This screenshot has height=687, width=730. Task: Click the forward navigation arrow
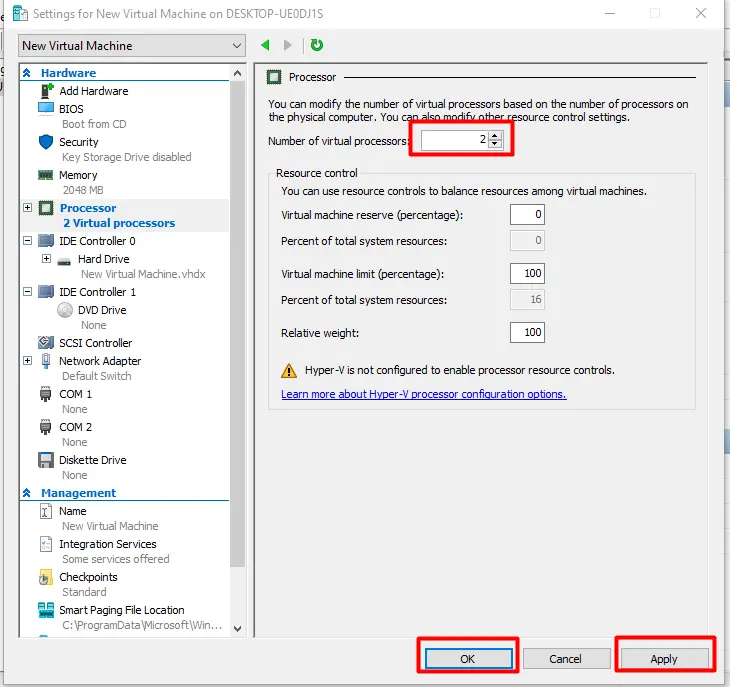[x=288, y=45]
